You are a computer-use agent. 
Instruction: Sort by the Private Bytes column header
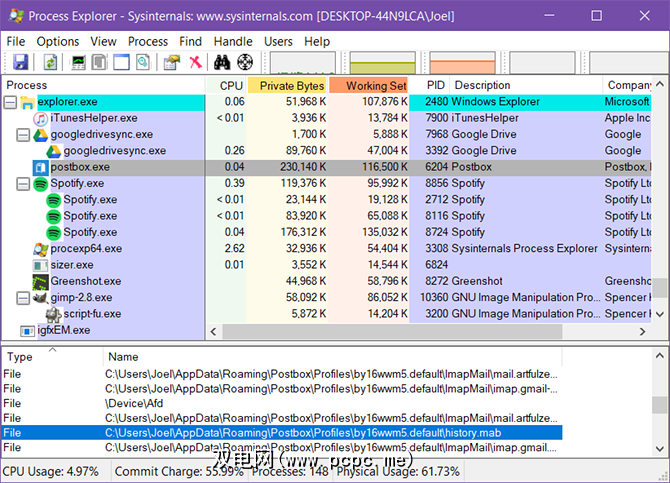(x=287, y=85)
